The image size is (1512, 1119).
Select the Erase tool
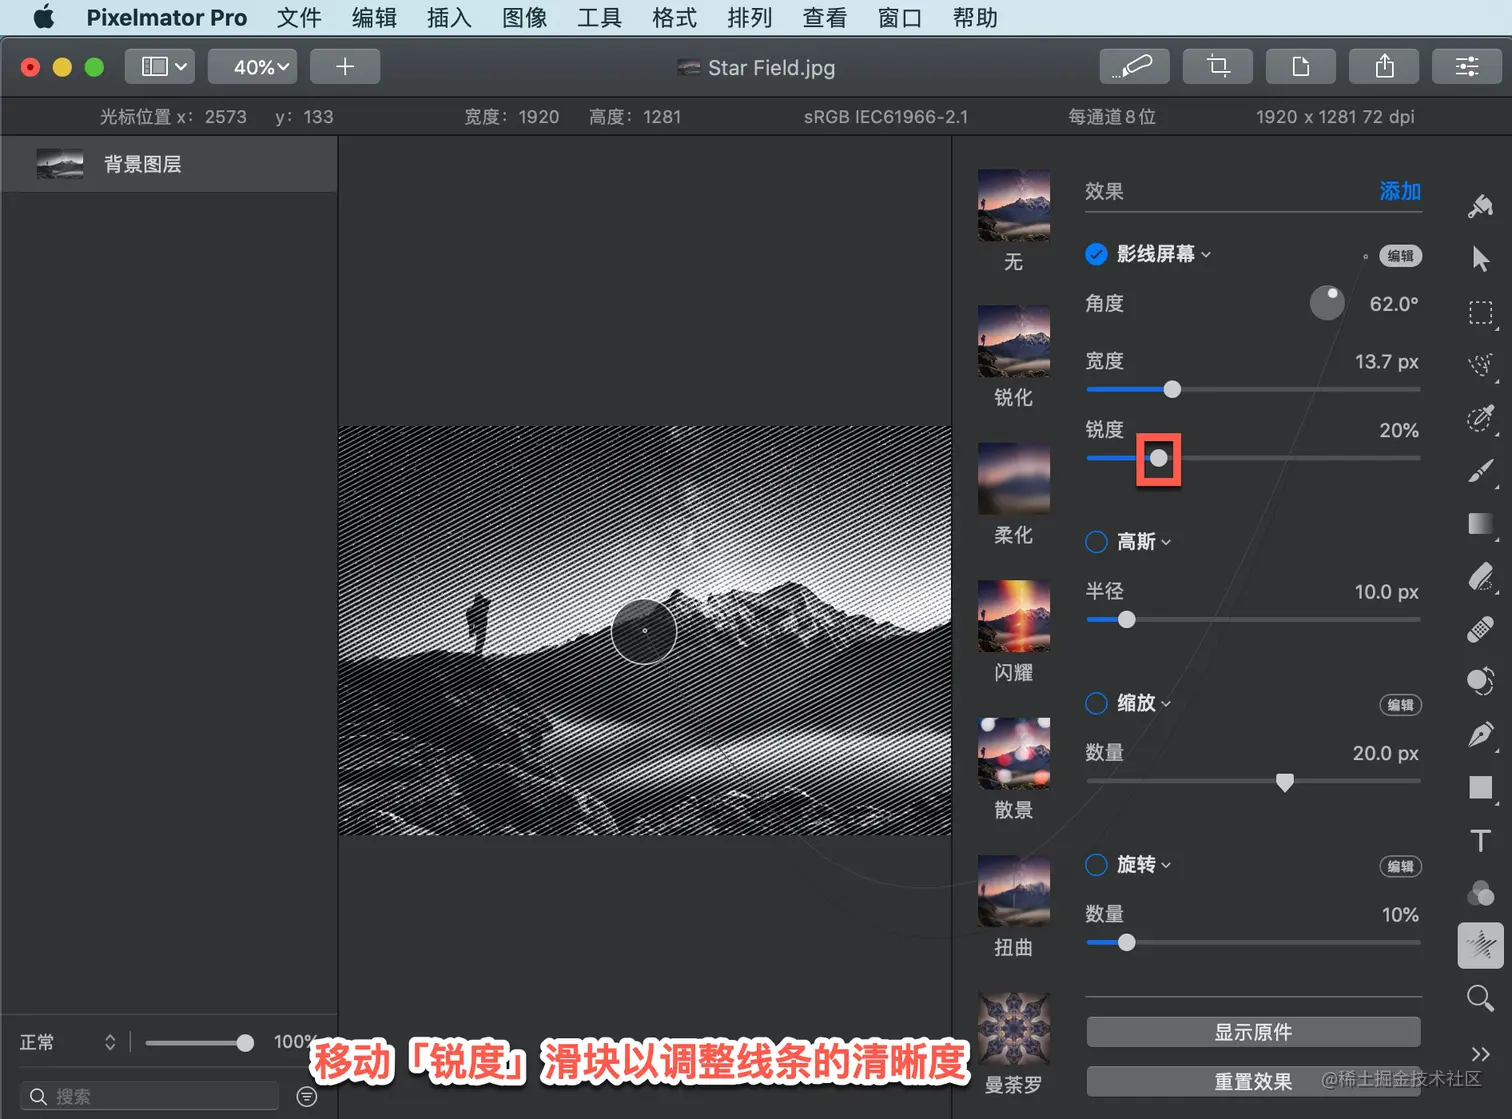point(1481,577)
